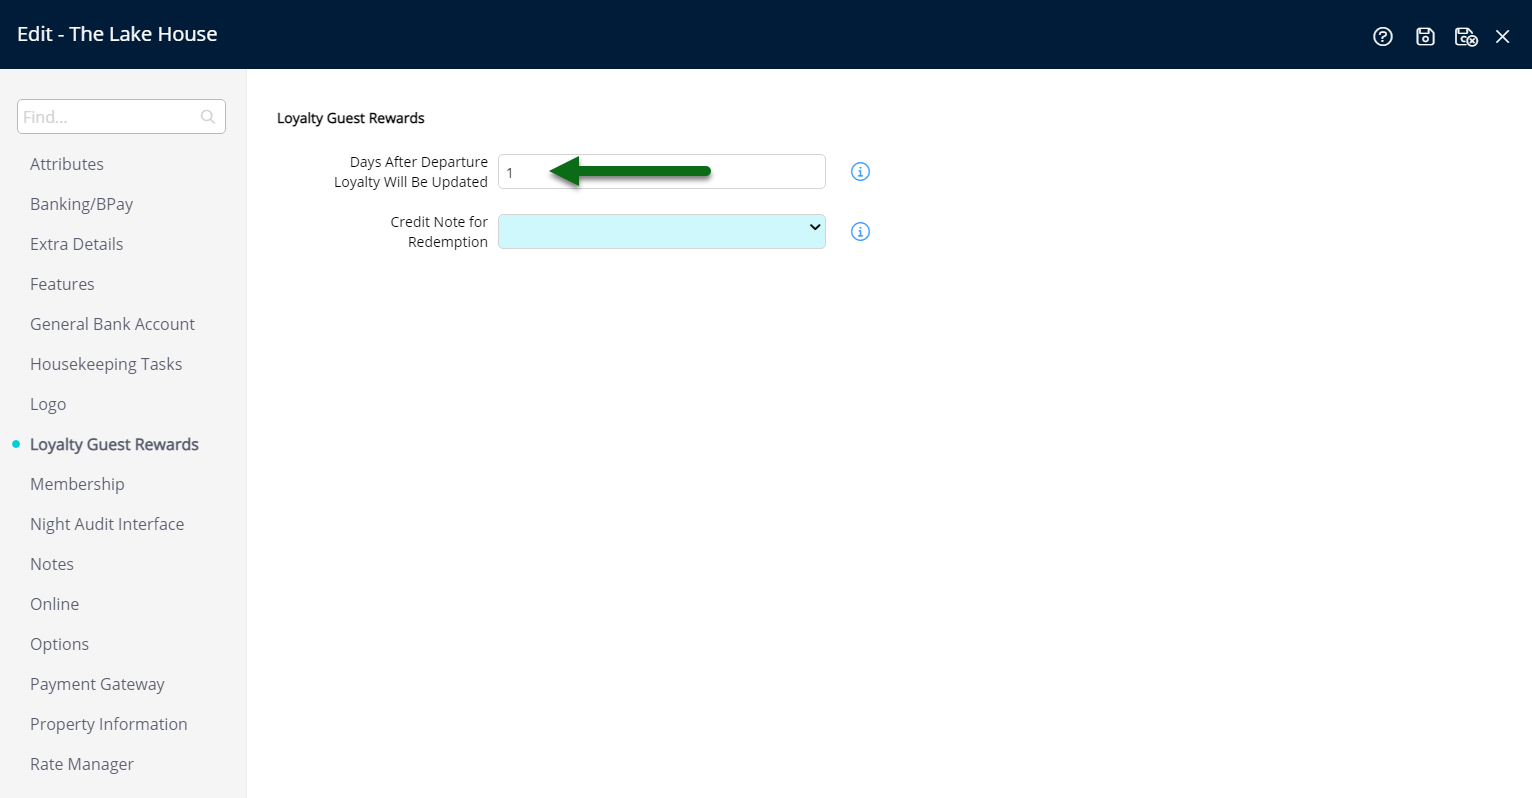The width and height of the screenshot is (1532, 798).
Task: Close the Edit - The Lake House dialog
Action: tap(1503, 35)
